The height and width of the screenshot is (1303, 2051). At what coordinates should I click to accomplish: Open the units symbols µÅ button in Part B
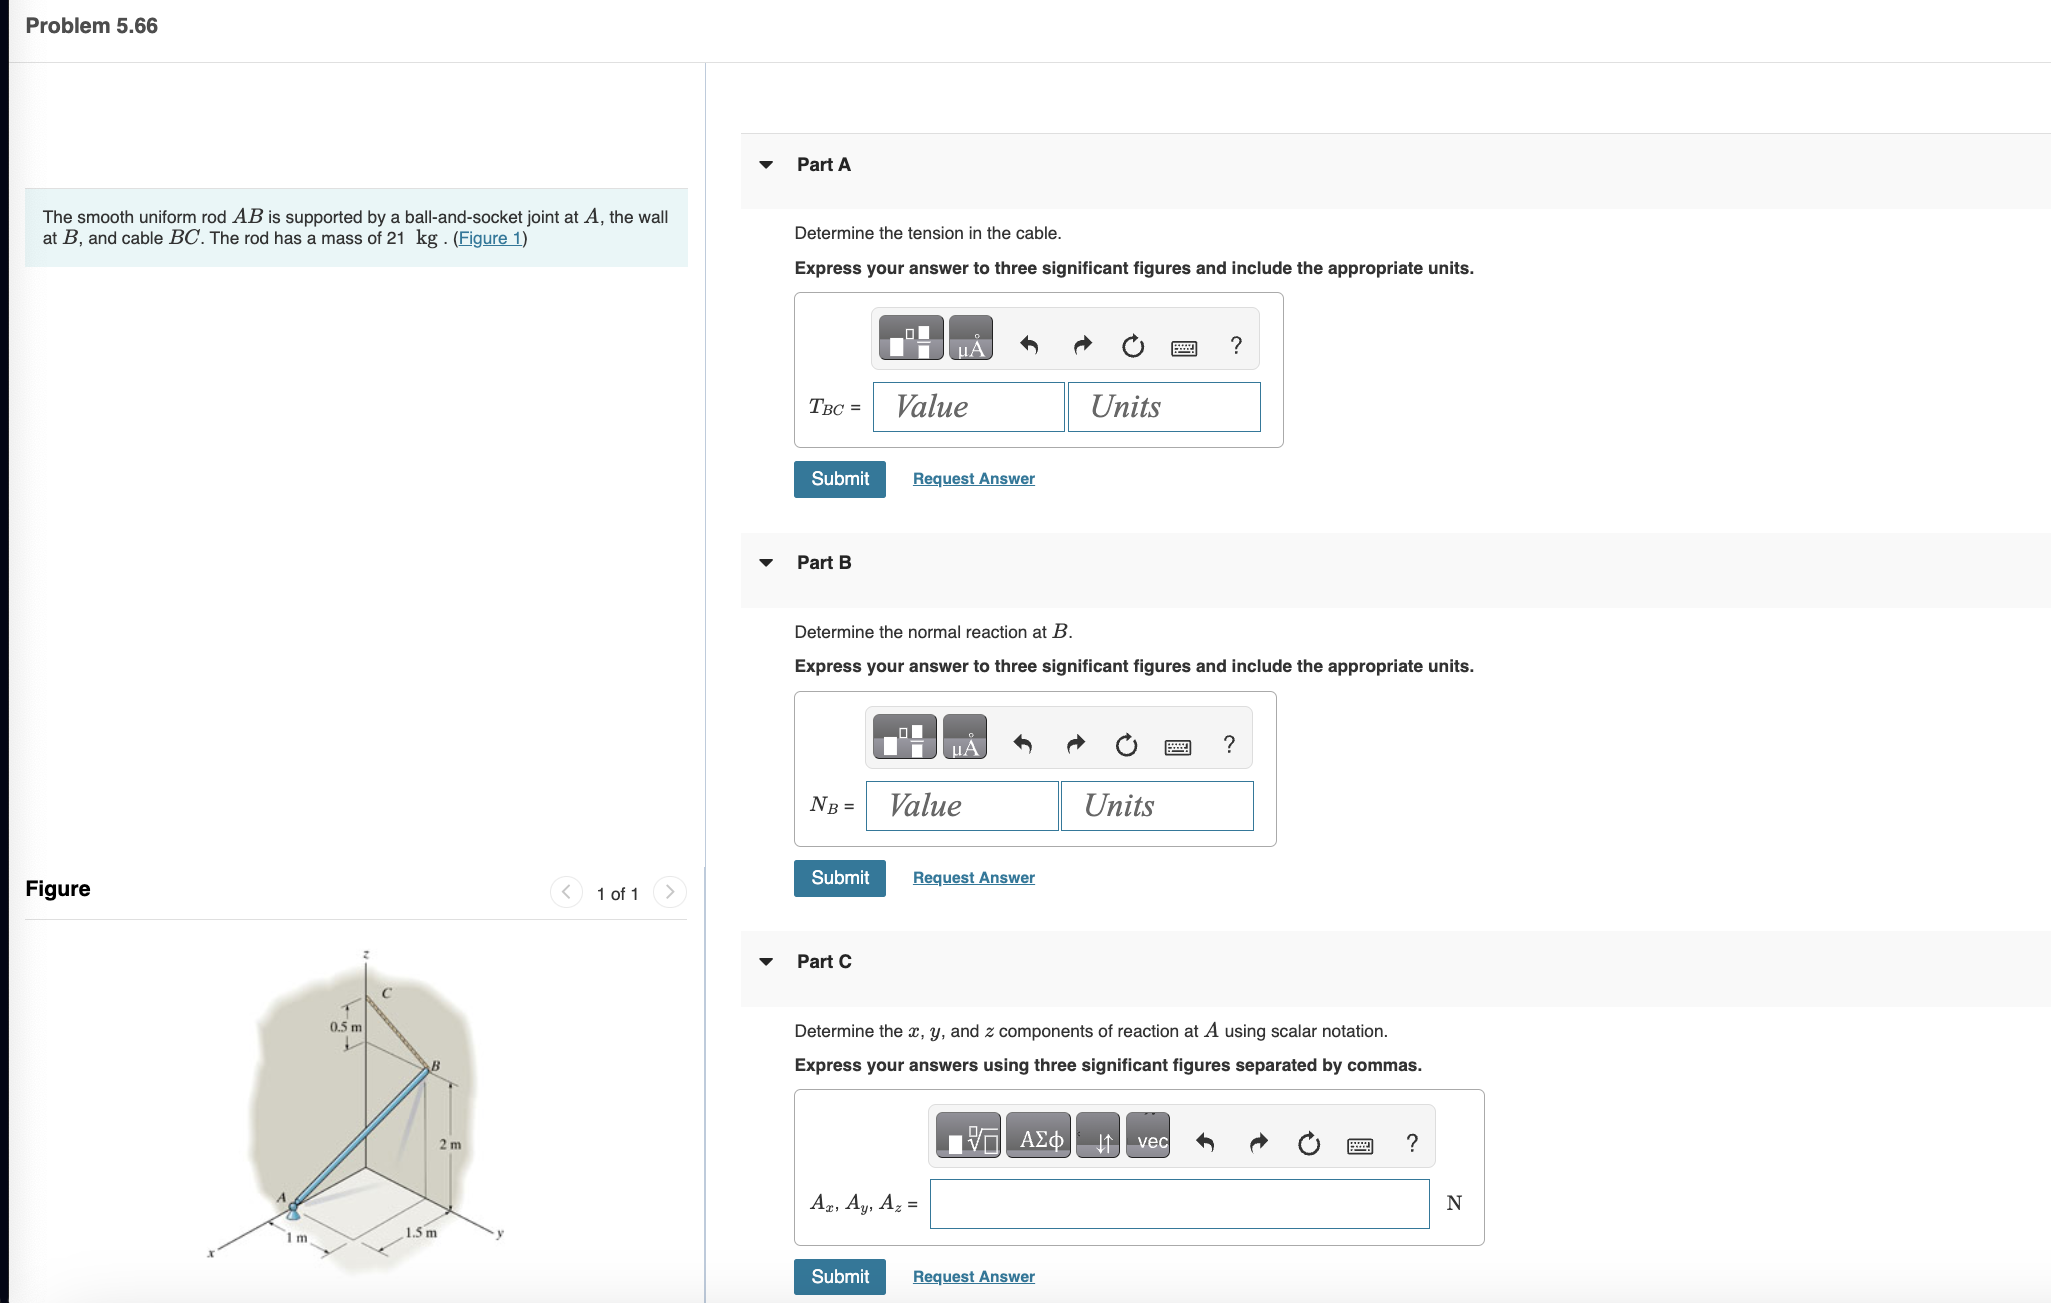pyautogui.click(x=964, y=737)
